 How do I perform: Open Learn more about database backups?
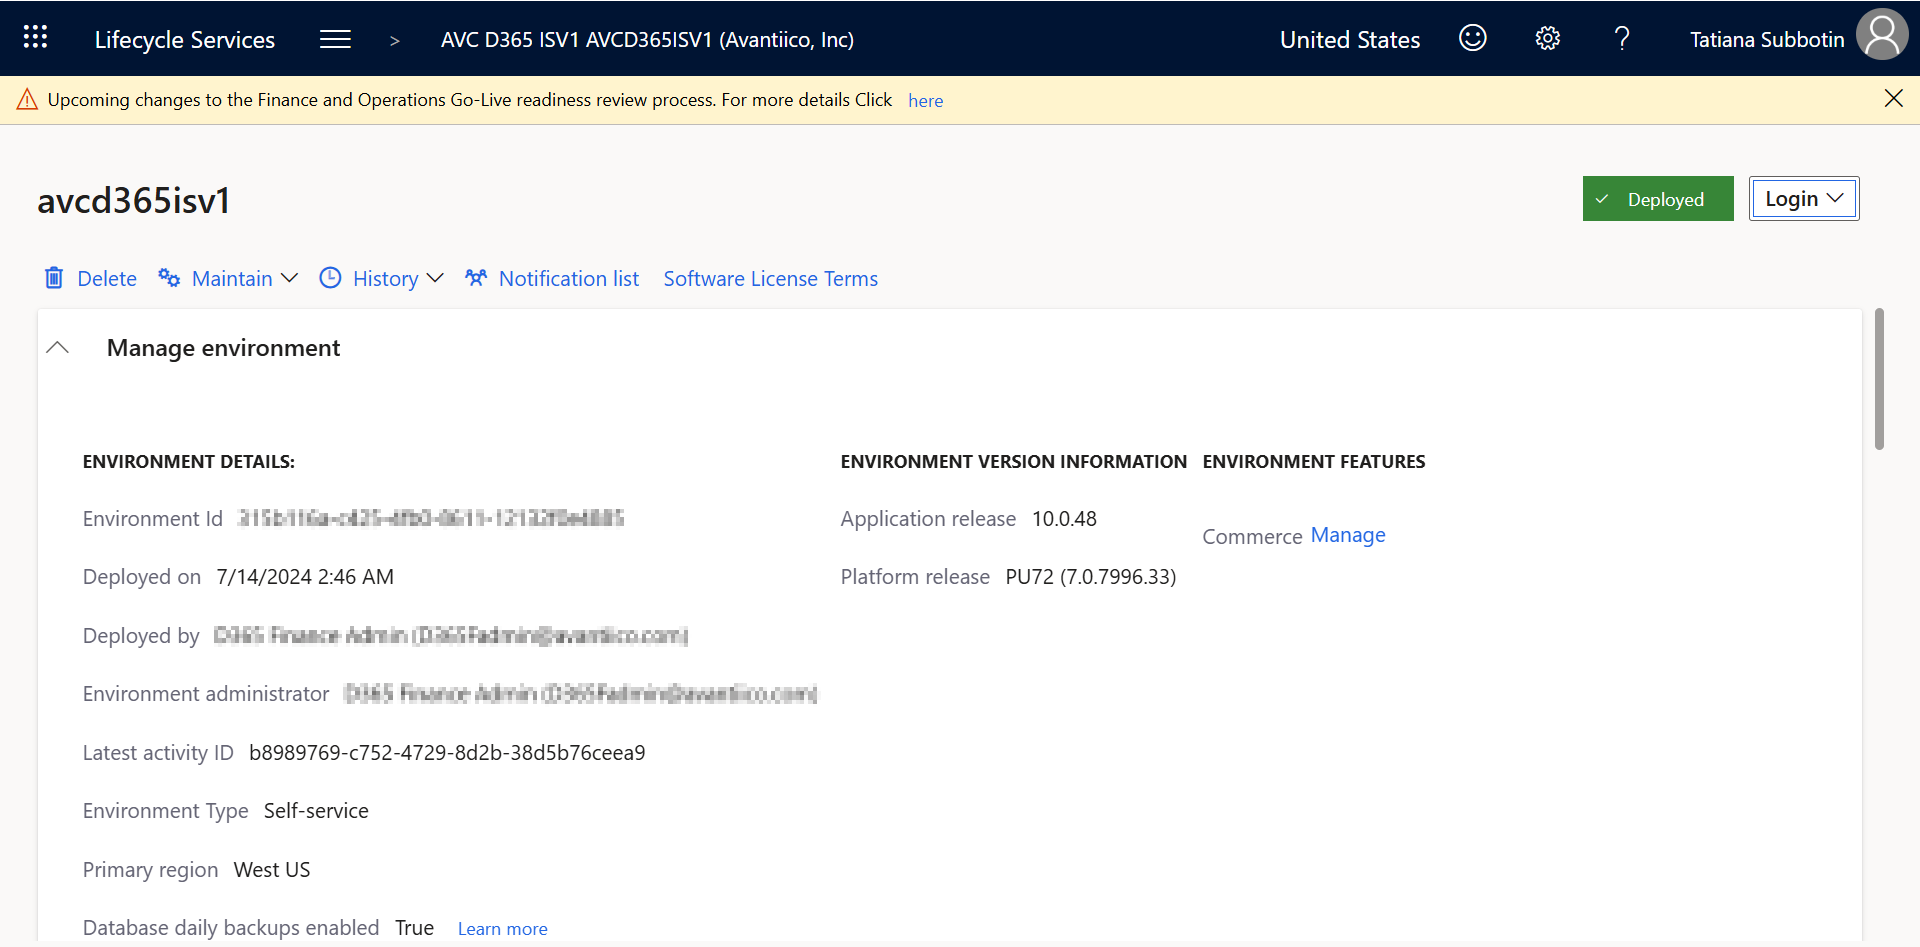[x=502, y=929]
